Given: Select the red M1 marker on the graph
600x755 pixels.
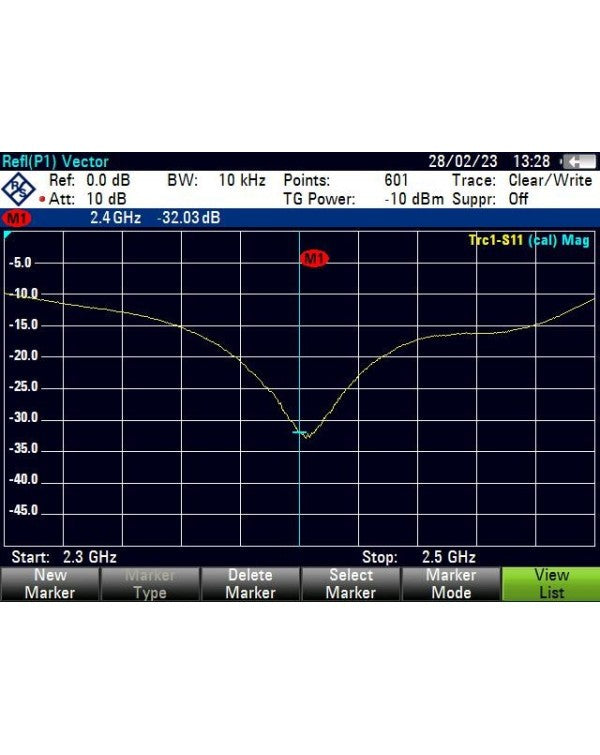Looking at the screenshot, I should click(314, 259).
